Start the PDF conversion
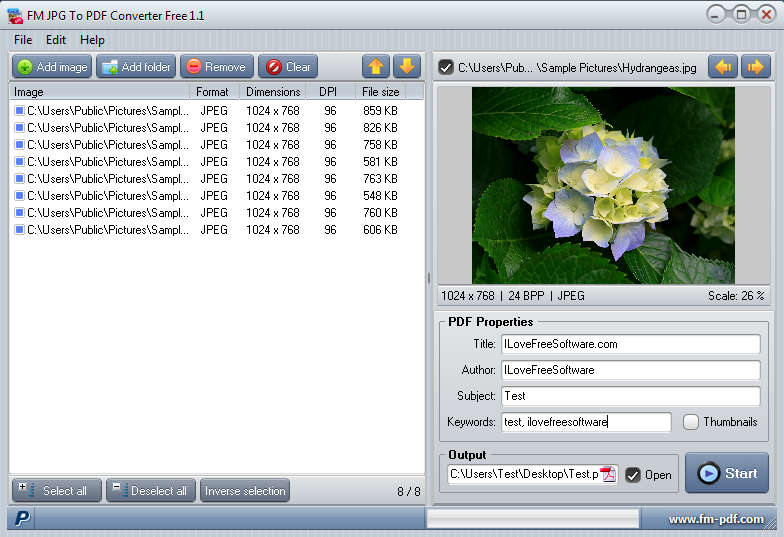Viewport: 784px width, 537px height. (x=726, y=473)
